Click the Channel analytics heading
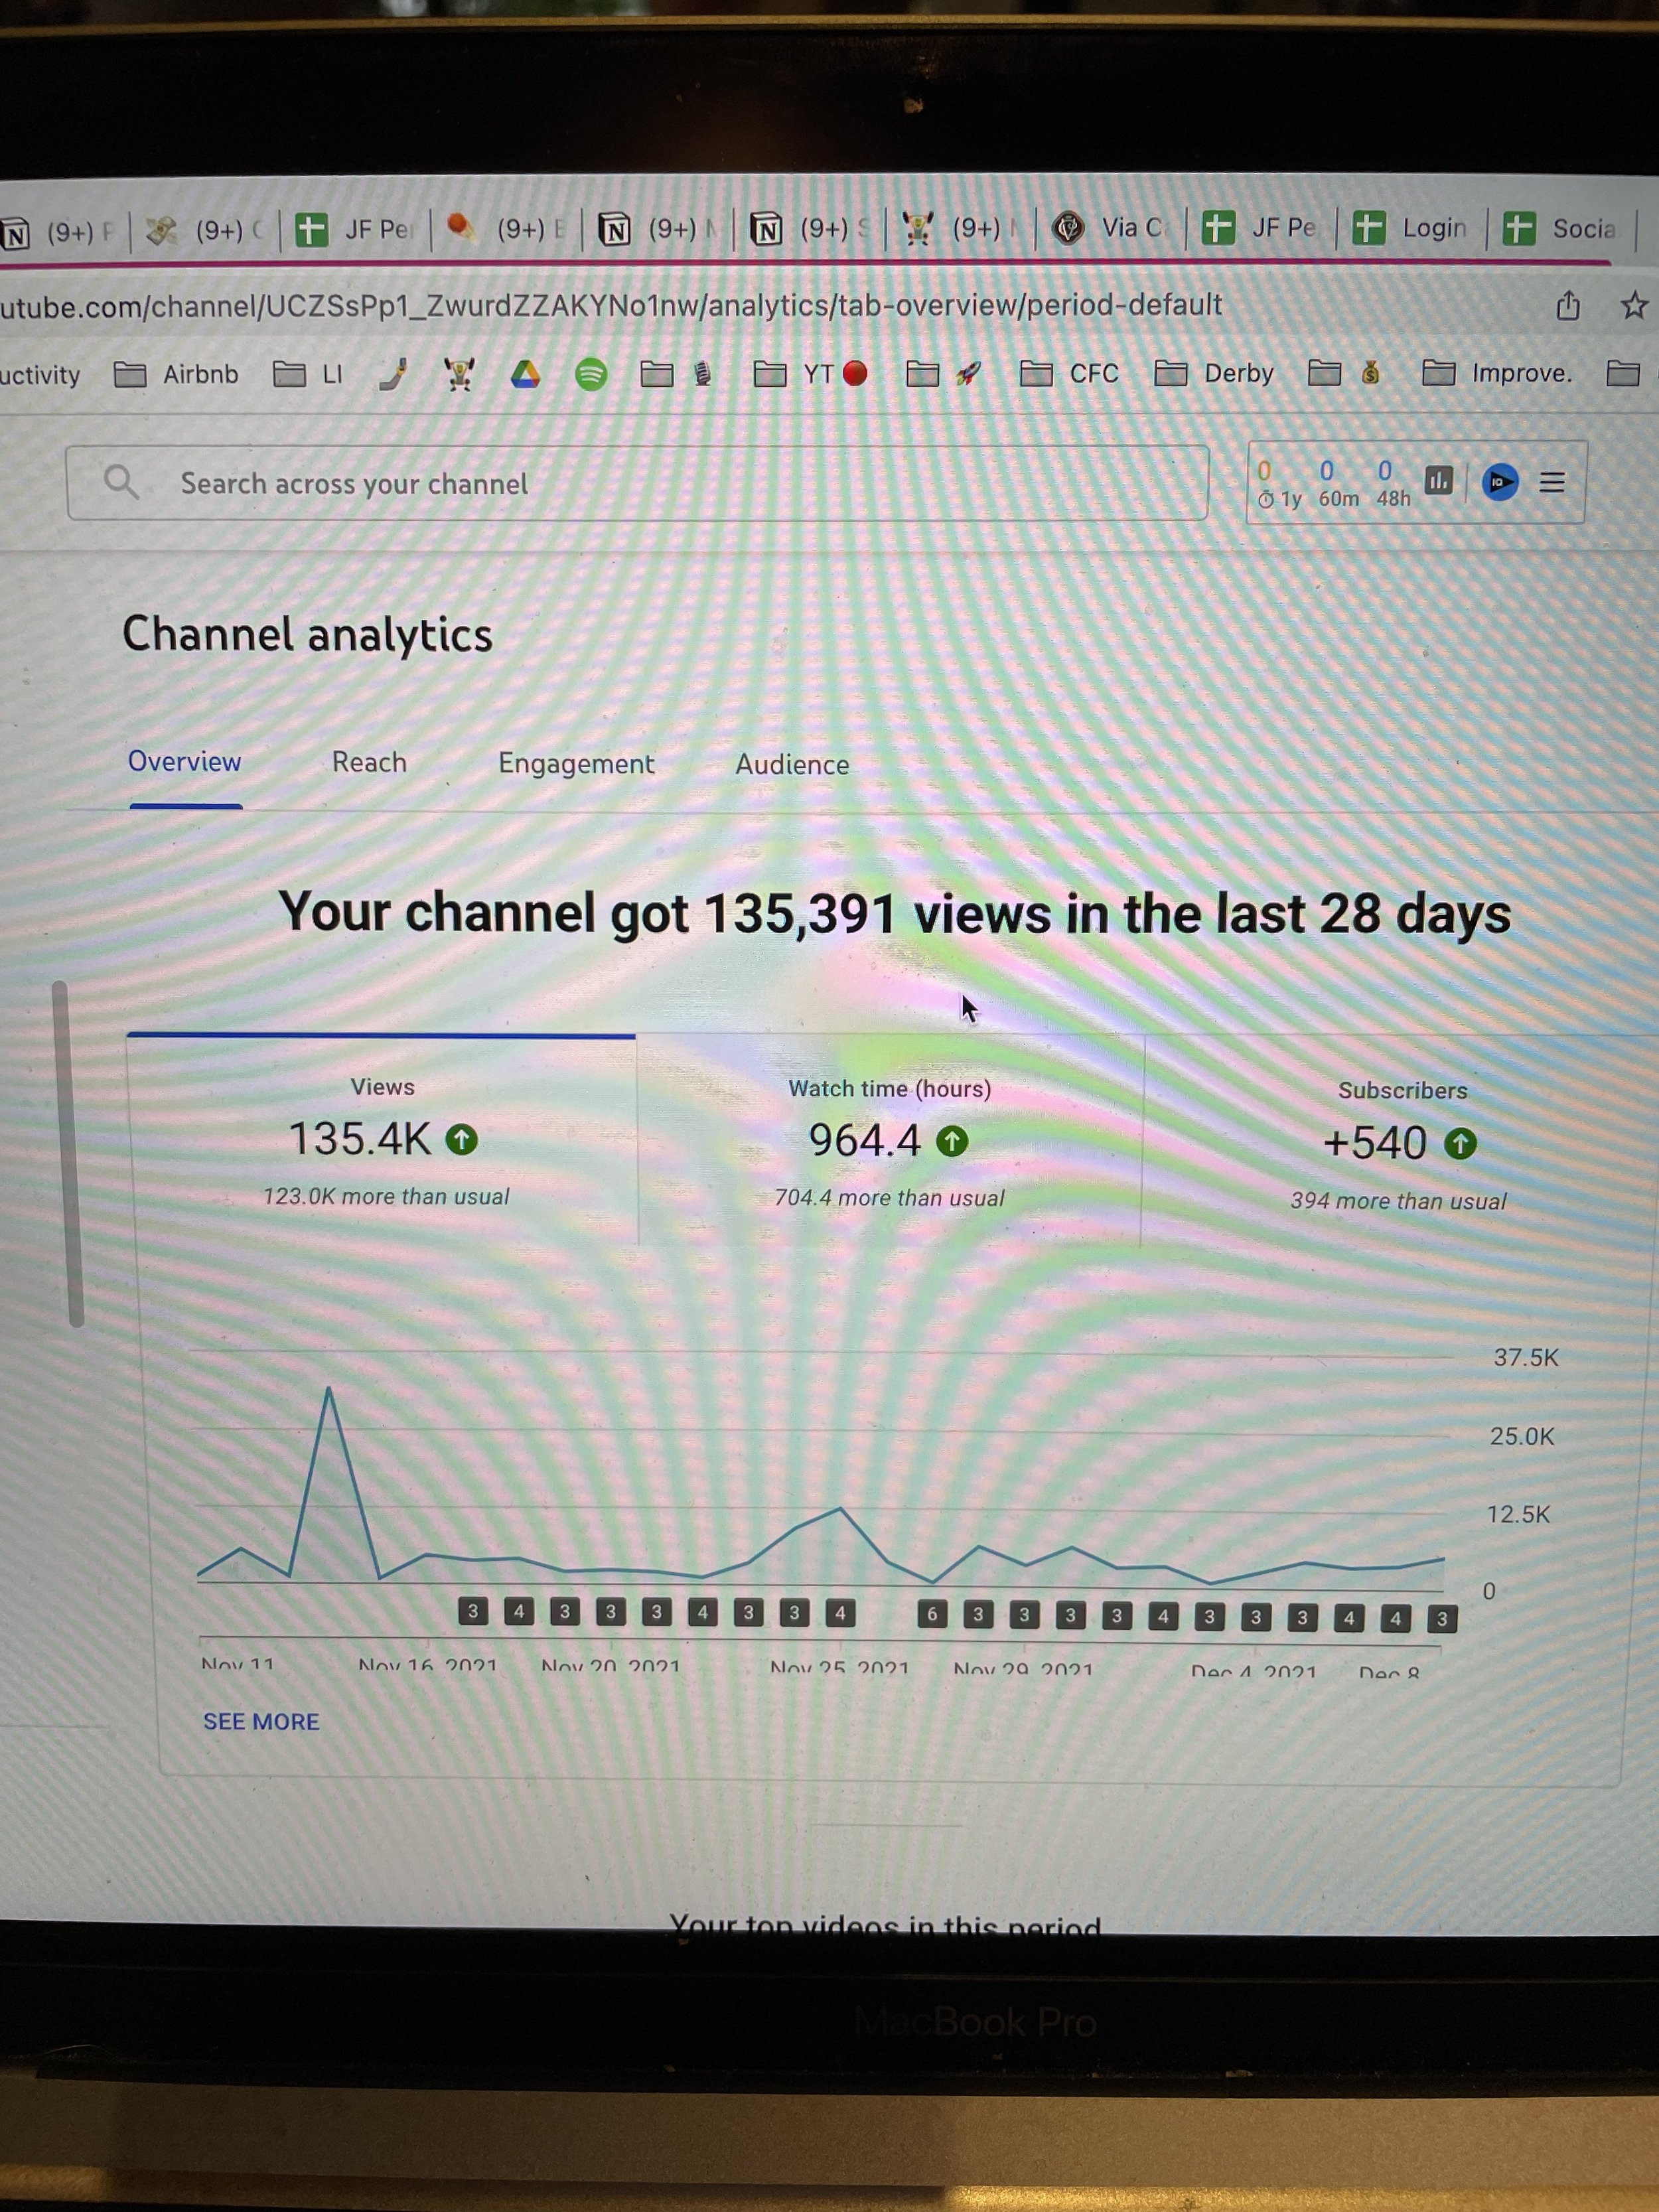The width and height of the screenshot is (1659, 2212). [x=307, y=636]
